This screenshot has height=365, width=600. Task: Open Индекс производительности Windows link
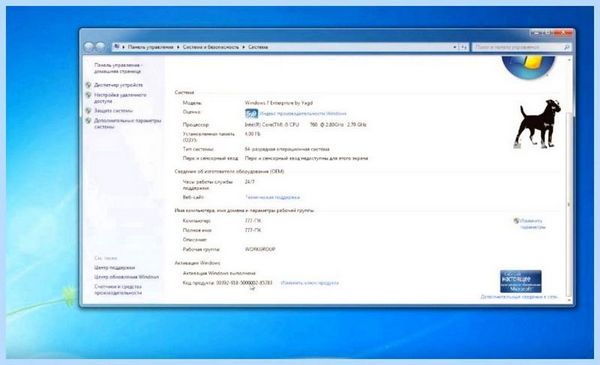tap(303, 114)
